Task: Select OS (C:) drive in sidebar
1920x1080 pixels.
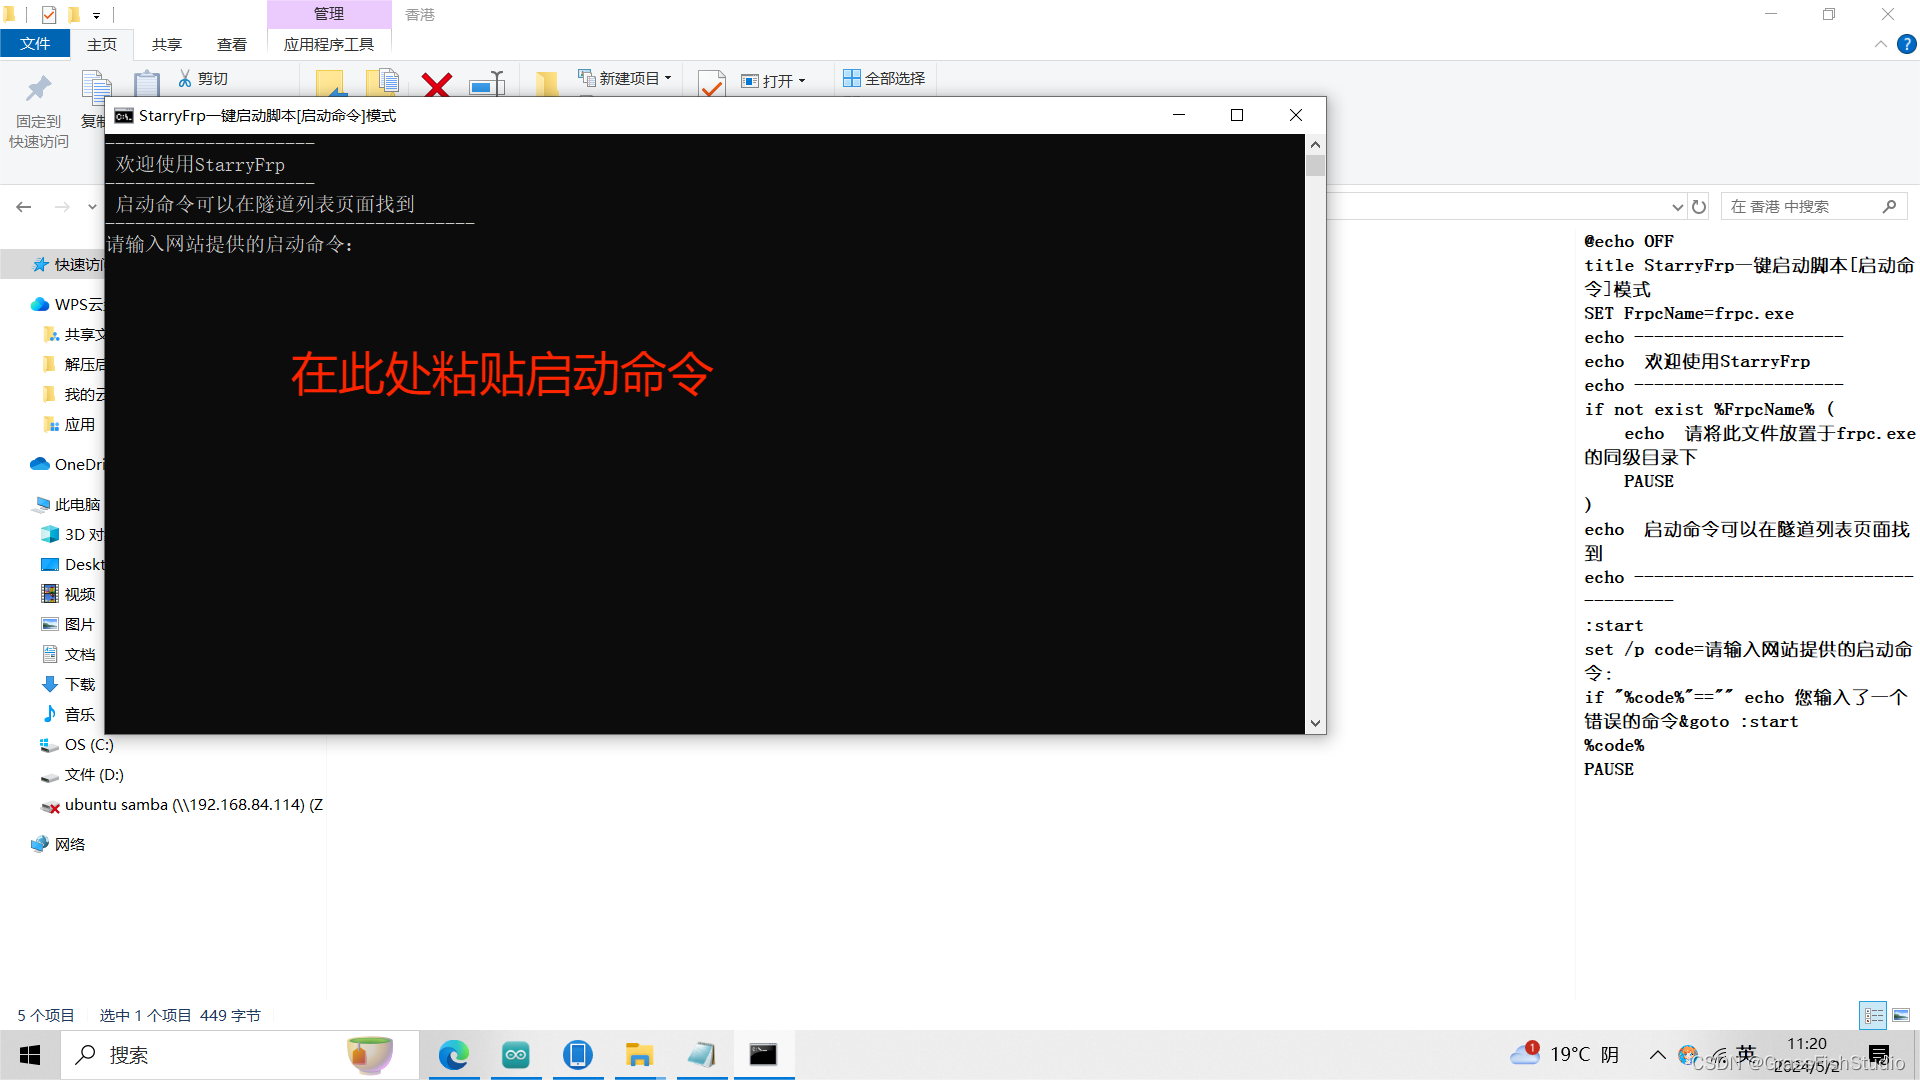Action: point(90,745)
